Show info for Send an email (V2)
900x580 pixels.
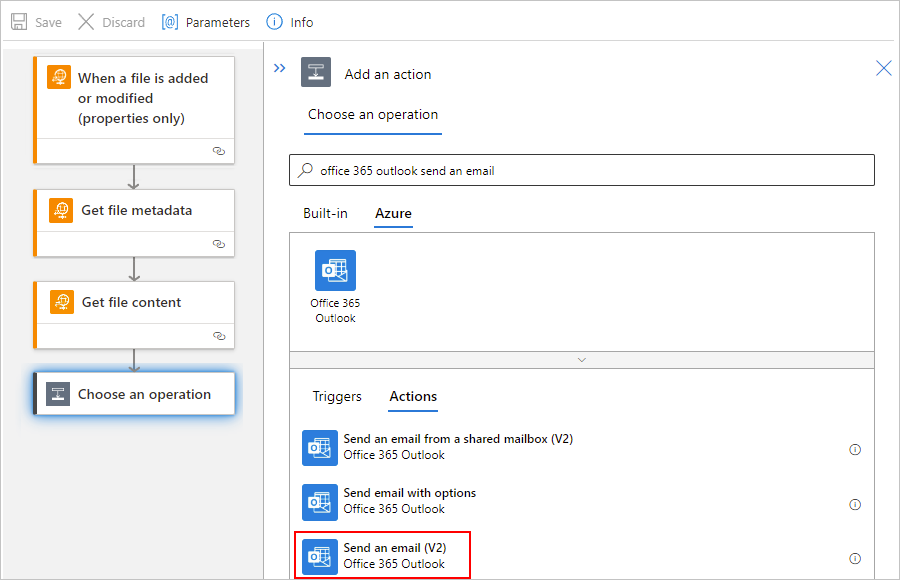click(855, 559)
